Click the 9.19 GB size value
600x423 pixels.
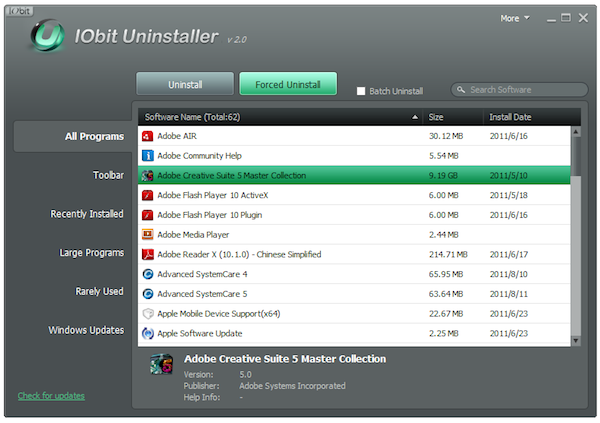coord(443,176)
